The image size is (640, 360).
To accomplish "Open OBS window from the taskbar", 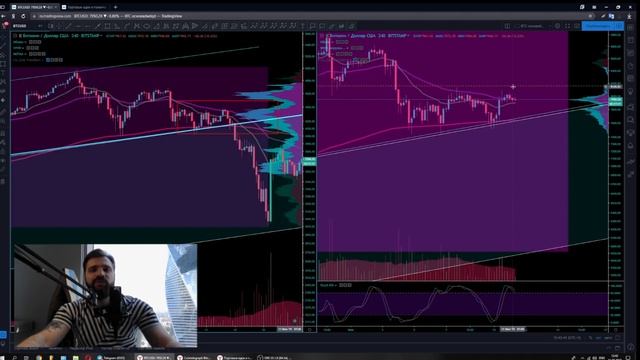I will click(274, 358).
